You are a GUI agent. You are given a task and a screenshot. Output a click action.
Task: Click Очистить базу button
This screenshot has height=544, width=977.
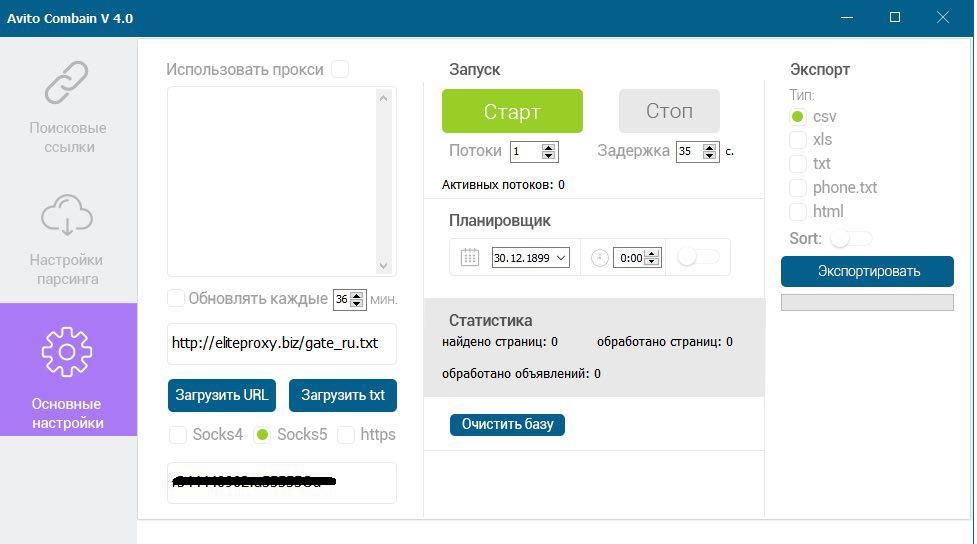click(x=507, y=424)
